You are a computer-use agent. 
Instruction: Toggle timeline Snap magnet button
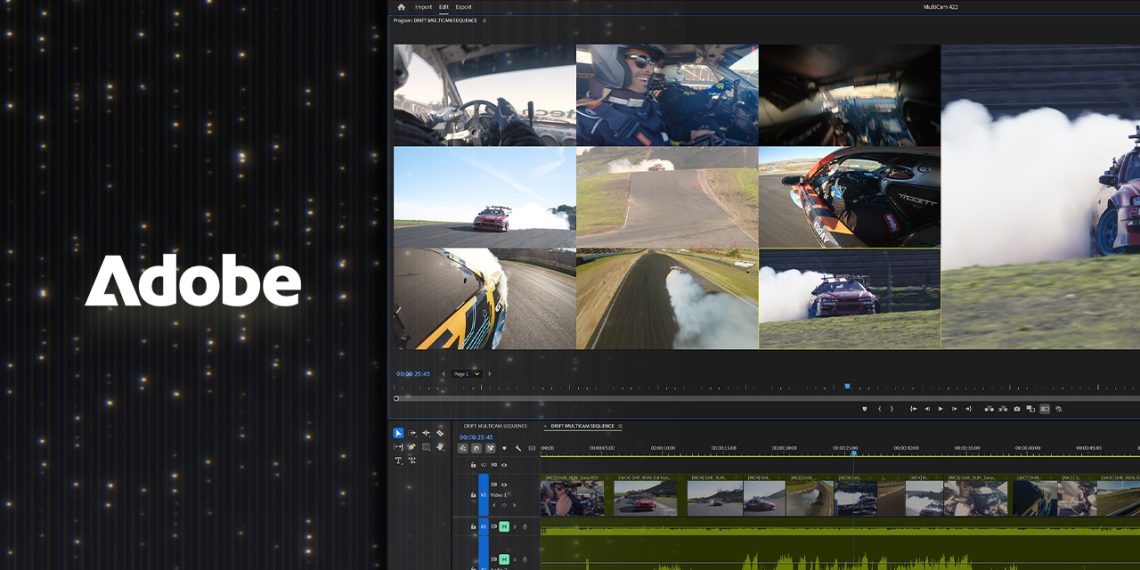point(476,449)
